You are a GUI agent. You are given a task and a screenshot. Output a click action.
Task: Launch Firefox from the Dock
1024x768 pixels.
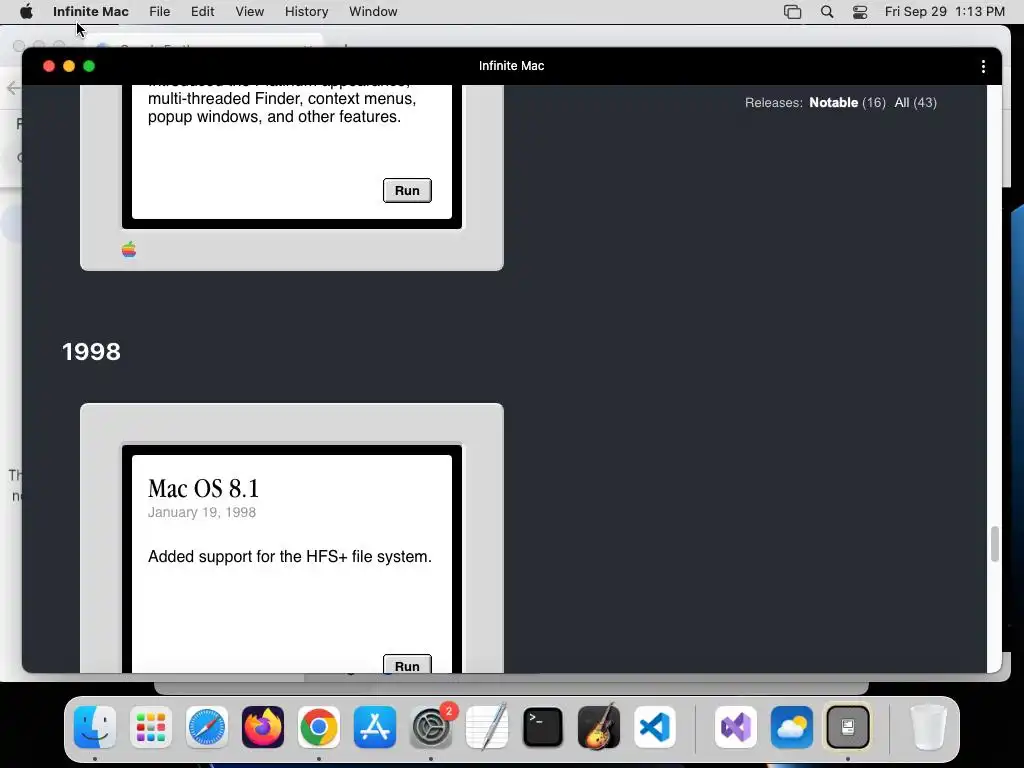click(263, 727)
